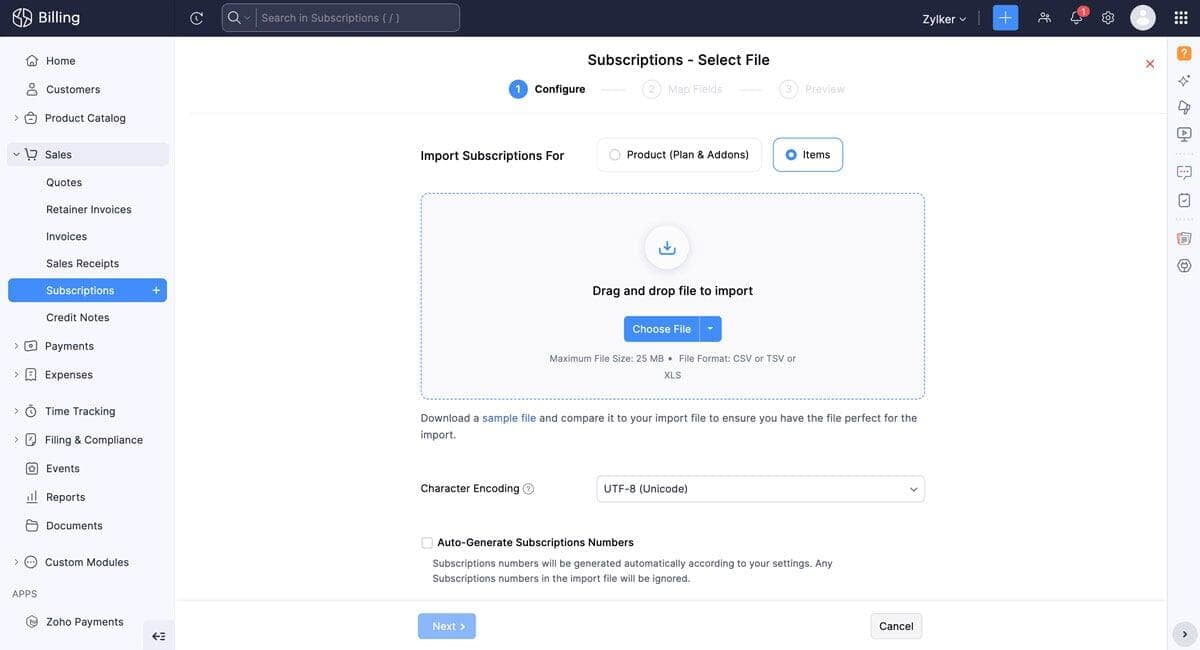The width and height of the screenshot is (1200, 650).
Task: Go to Invoices in the sidebar
Action: [66, 236]
